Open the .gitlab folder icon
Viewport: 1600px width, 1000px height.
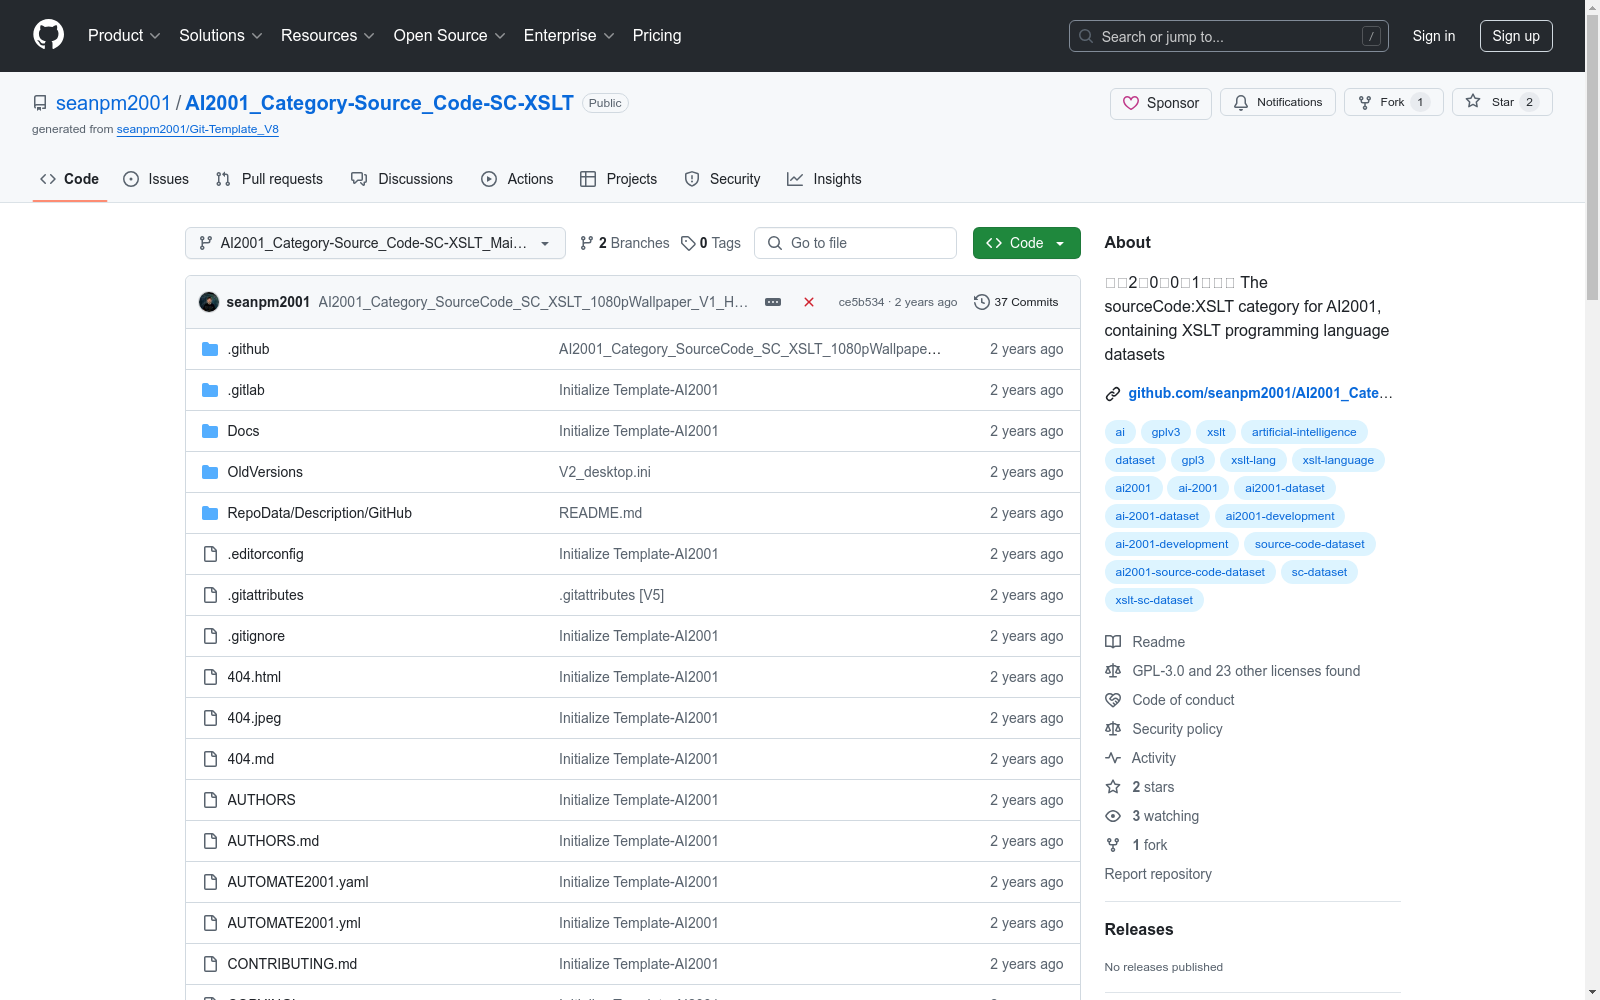coord(210,390)
